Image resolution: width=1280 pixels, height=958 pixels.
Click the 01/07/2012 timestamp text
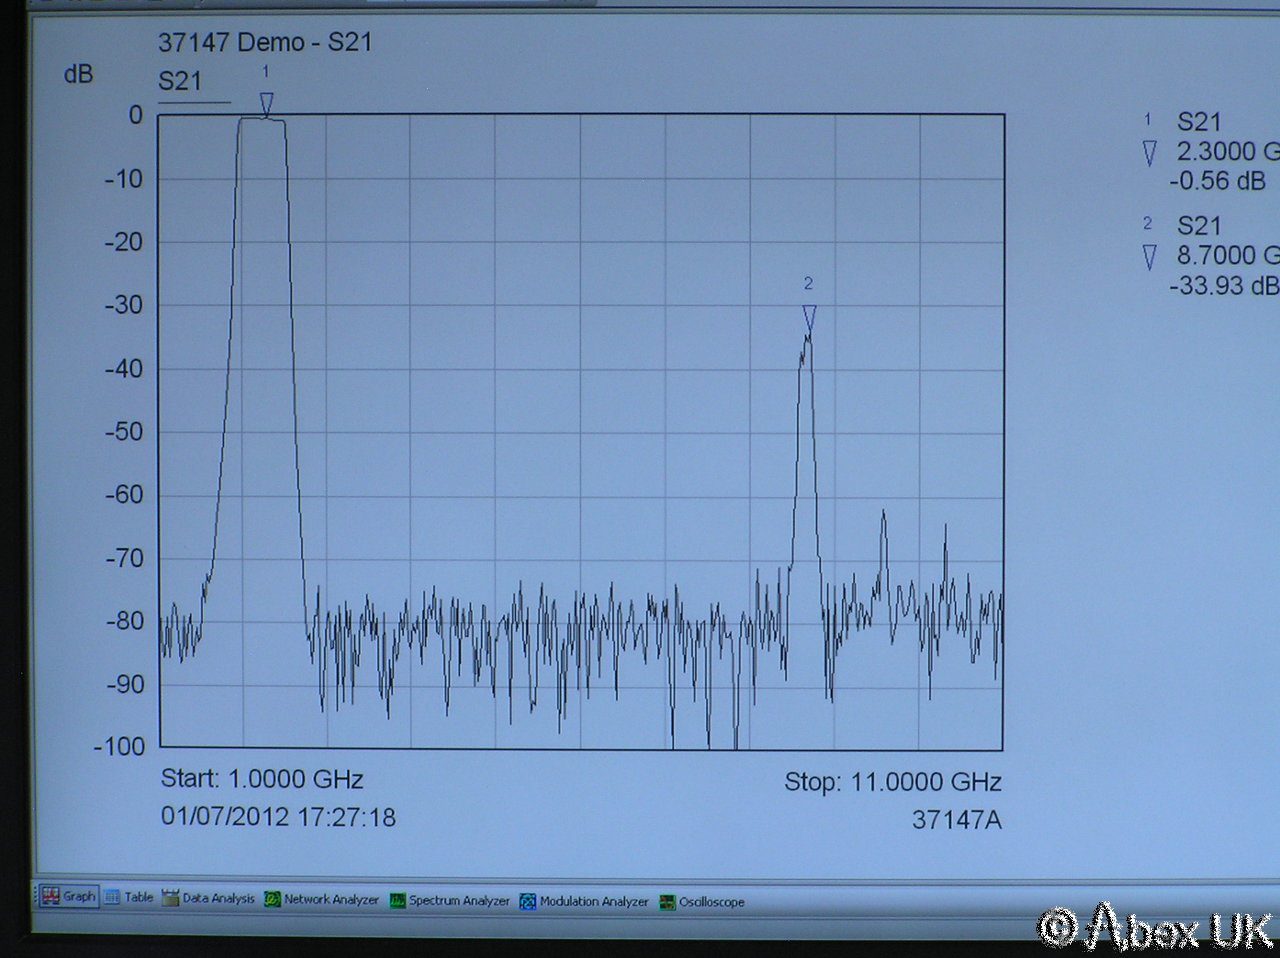[x=278, y=817]
